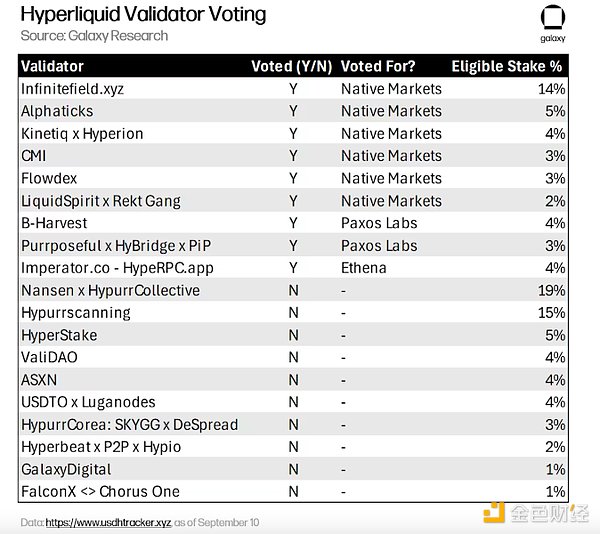Click the Eligible Stake % column header
The width and height of the screenshot is (600, 534).
[x=508, y=67]
